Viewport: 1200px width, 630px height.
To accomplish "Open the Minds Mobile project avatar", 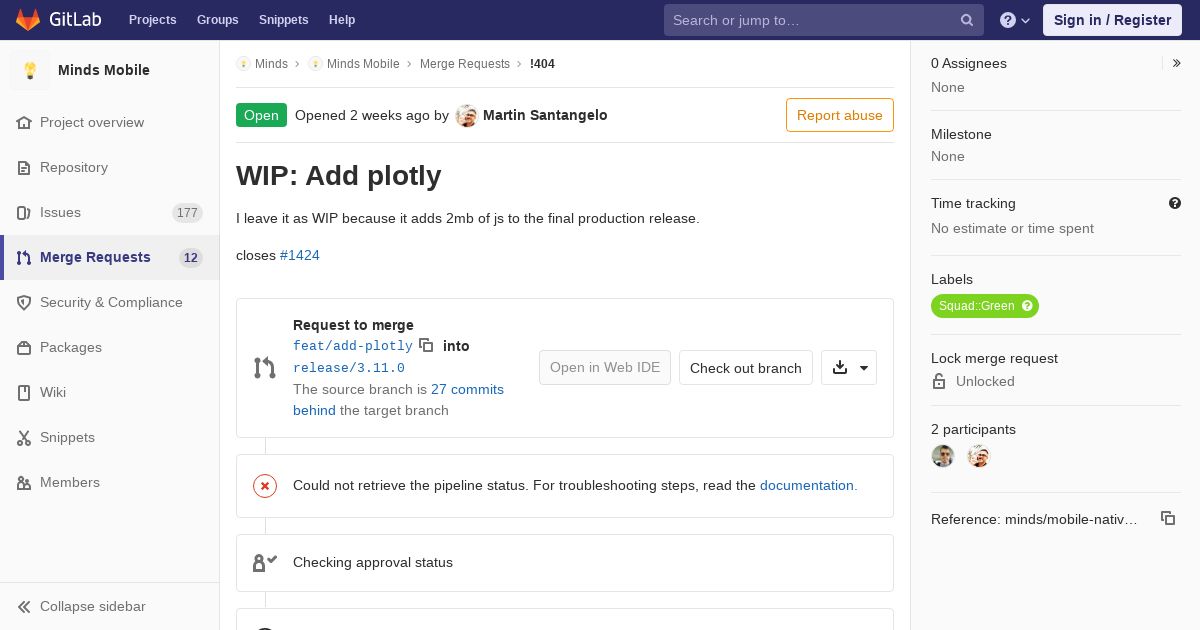I will coord(30,70).
